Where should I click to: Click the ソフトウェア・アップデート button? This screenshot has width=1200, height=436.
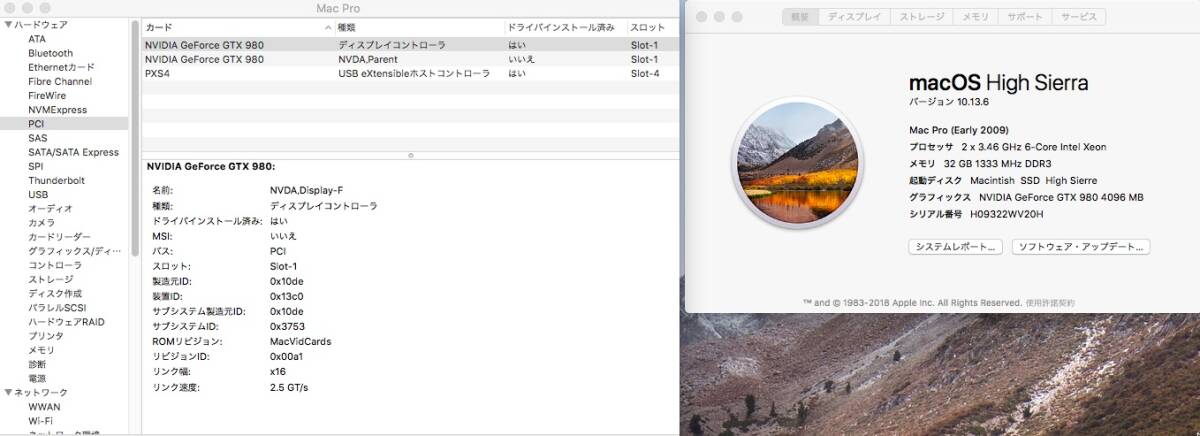click(1081, 246)
